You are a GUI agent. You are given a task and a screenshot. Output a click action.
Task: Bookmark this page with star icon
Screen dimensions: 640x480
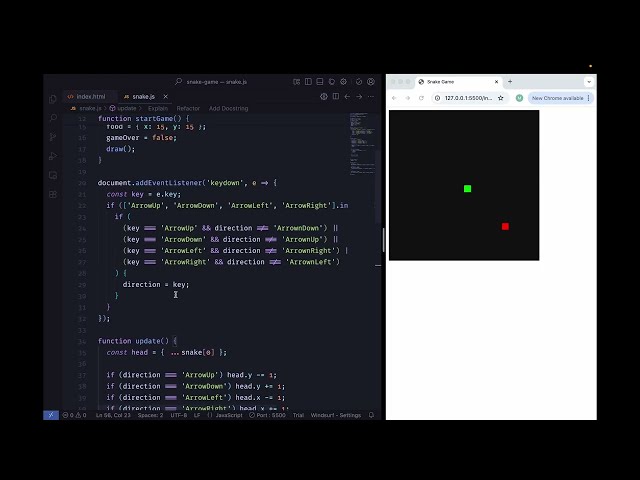pos(501,98)
